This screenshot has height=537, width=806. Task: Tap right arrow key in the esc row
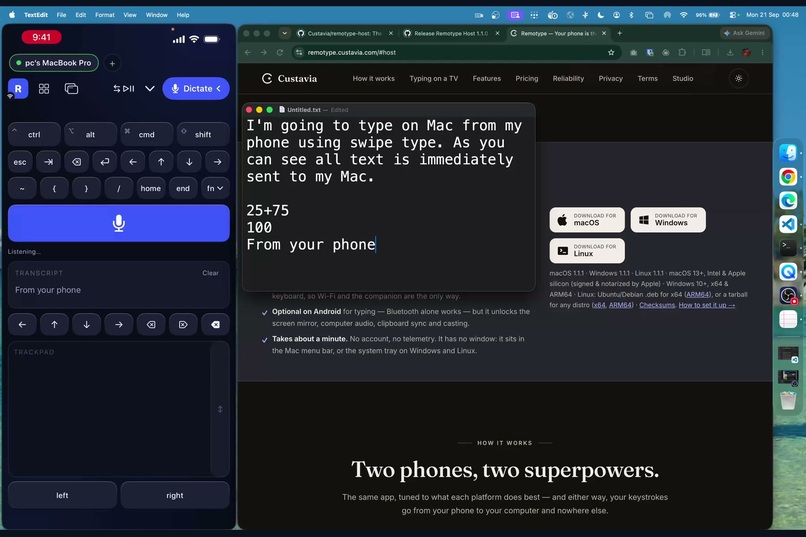click(217, 162)
